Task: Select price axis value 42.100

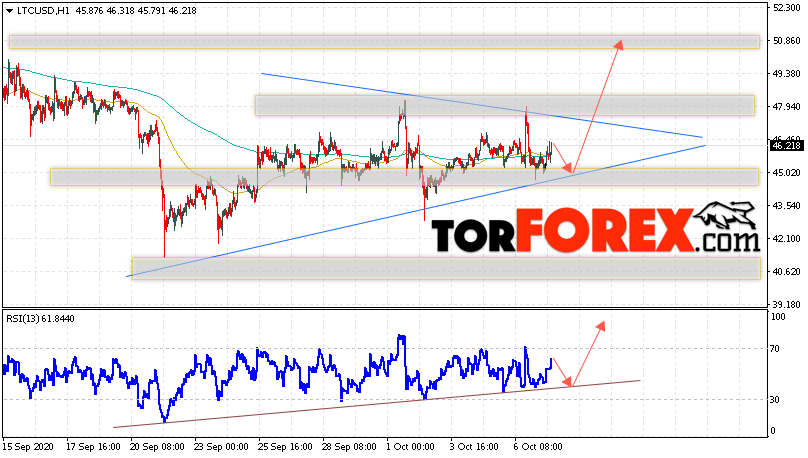Action: click(x=786, y=239)
